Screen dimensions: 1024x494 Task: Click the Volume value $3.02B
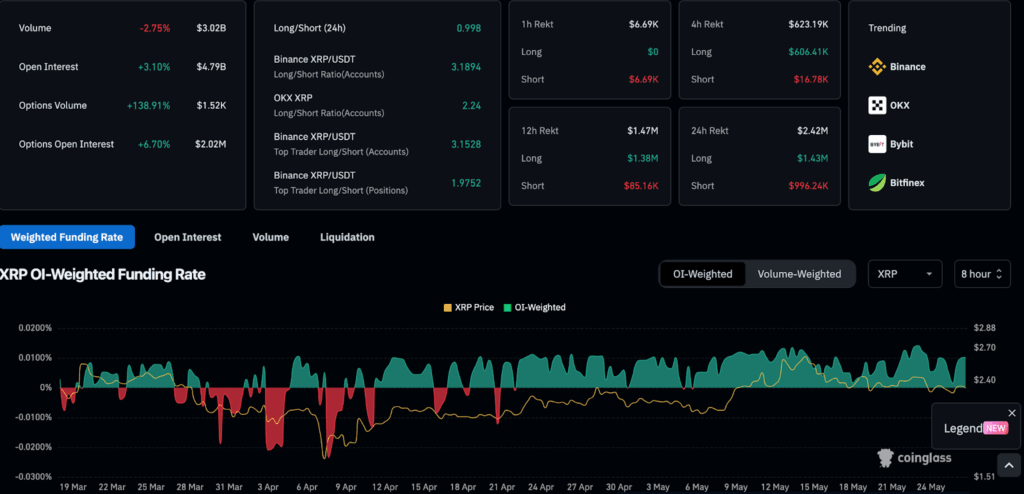211,28
